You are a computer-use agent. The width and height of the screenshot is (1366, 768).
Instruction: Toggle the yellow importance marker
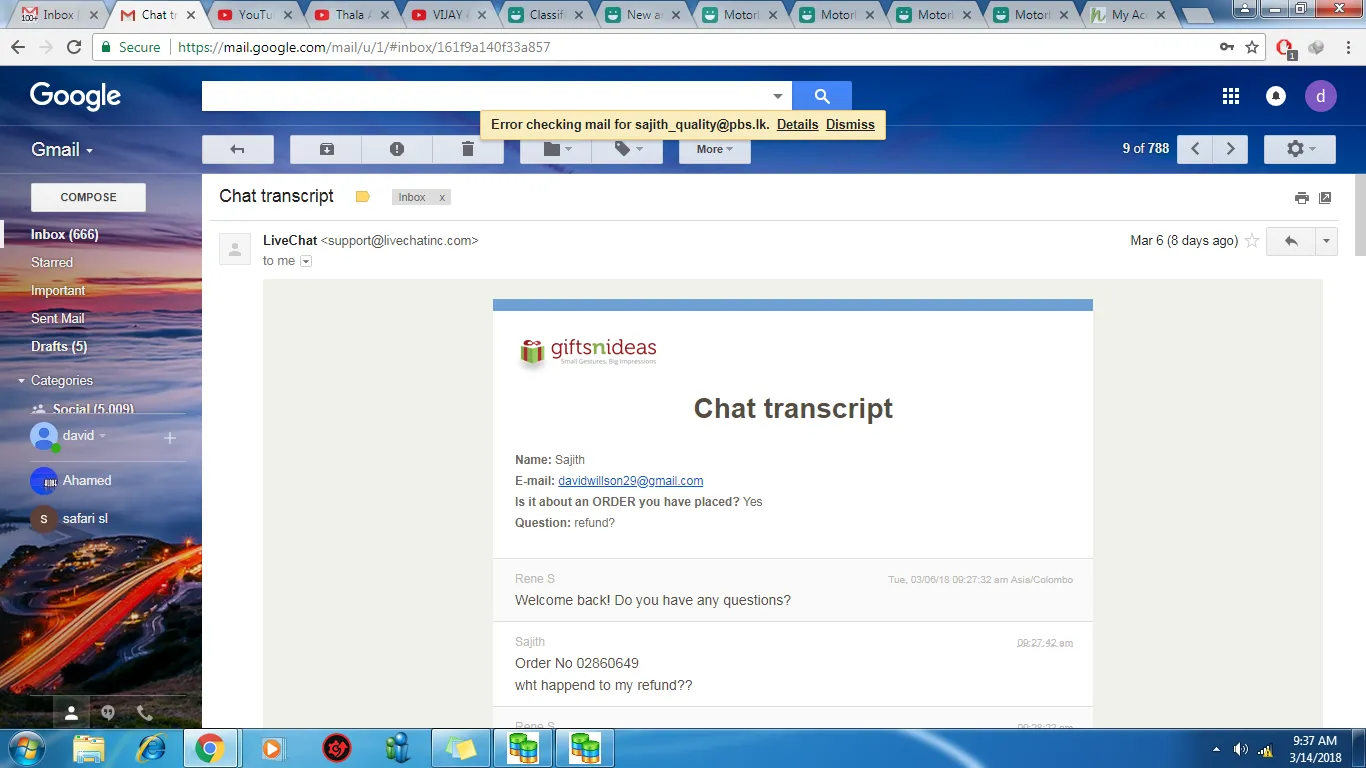point(363,197)
